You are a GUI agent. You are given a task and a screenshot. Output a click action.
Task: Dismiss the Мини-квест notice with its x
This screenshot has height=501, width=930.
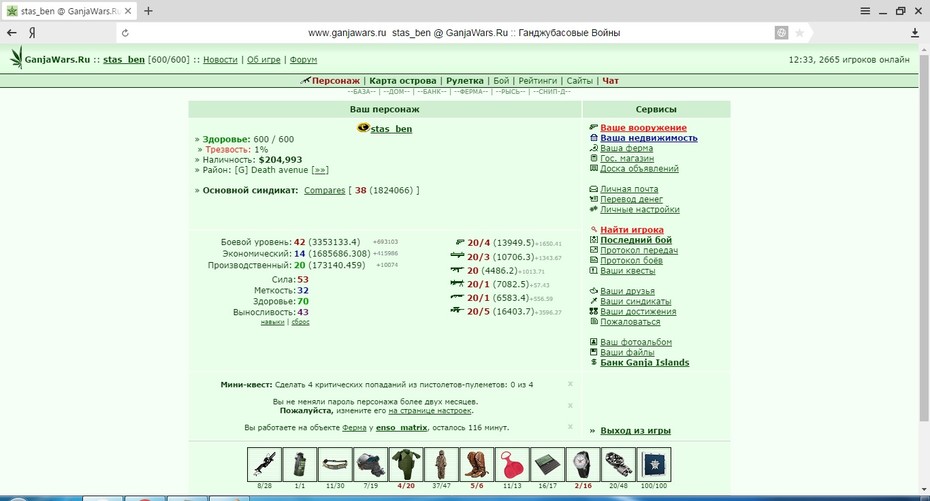pyautogui.click(x=570, y=384)
